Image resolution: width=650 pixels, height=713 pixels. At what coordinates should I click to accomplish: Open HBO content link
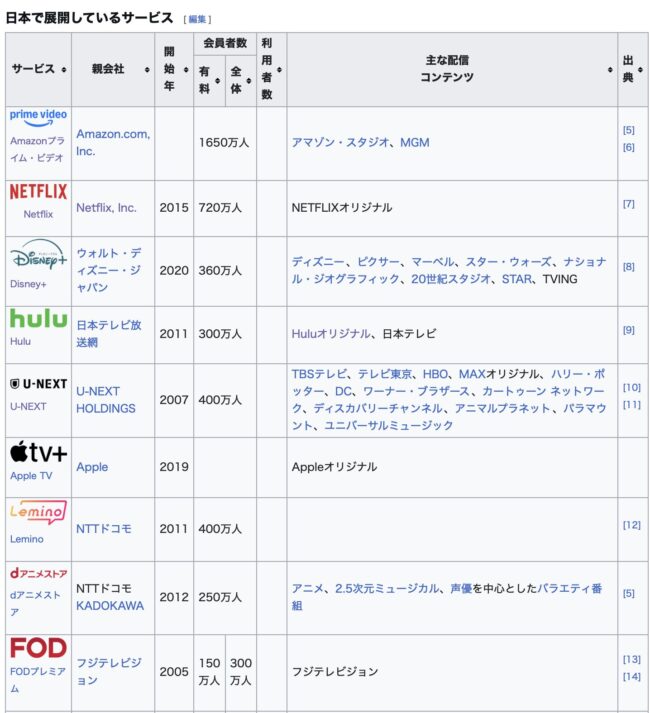pyautogui.click(x=435, y=374)
